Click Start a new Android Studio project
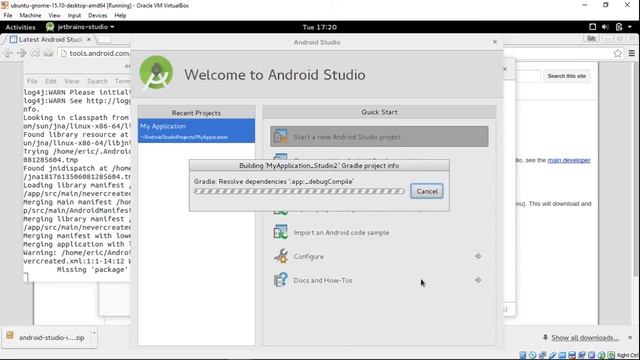 click(379, 136)
